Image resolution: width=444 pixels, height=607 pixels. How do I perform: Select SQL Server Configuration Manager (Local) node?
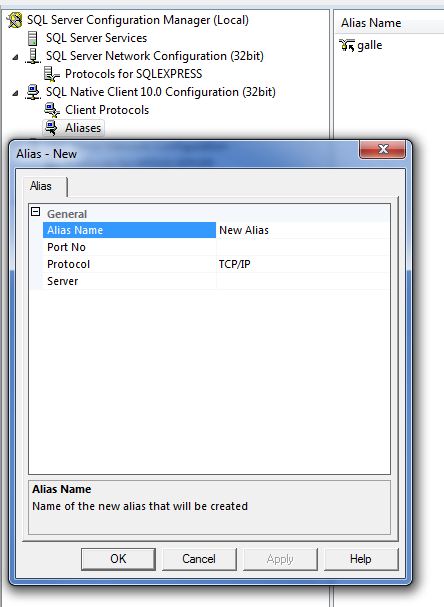pos(138,20)
